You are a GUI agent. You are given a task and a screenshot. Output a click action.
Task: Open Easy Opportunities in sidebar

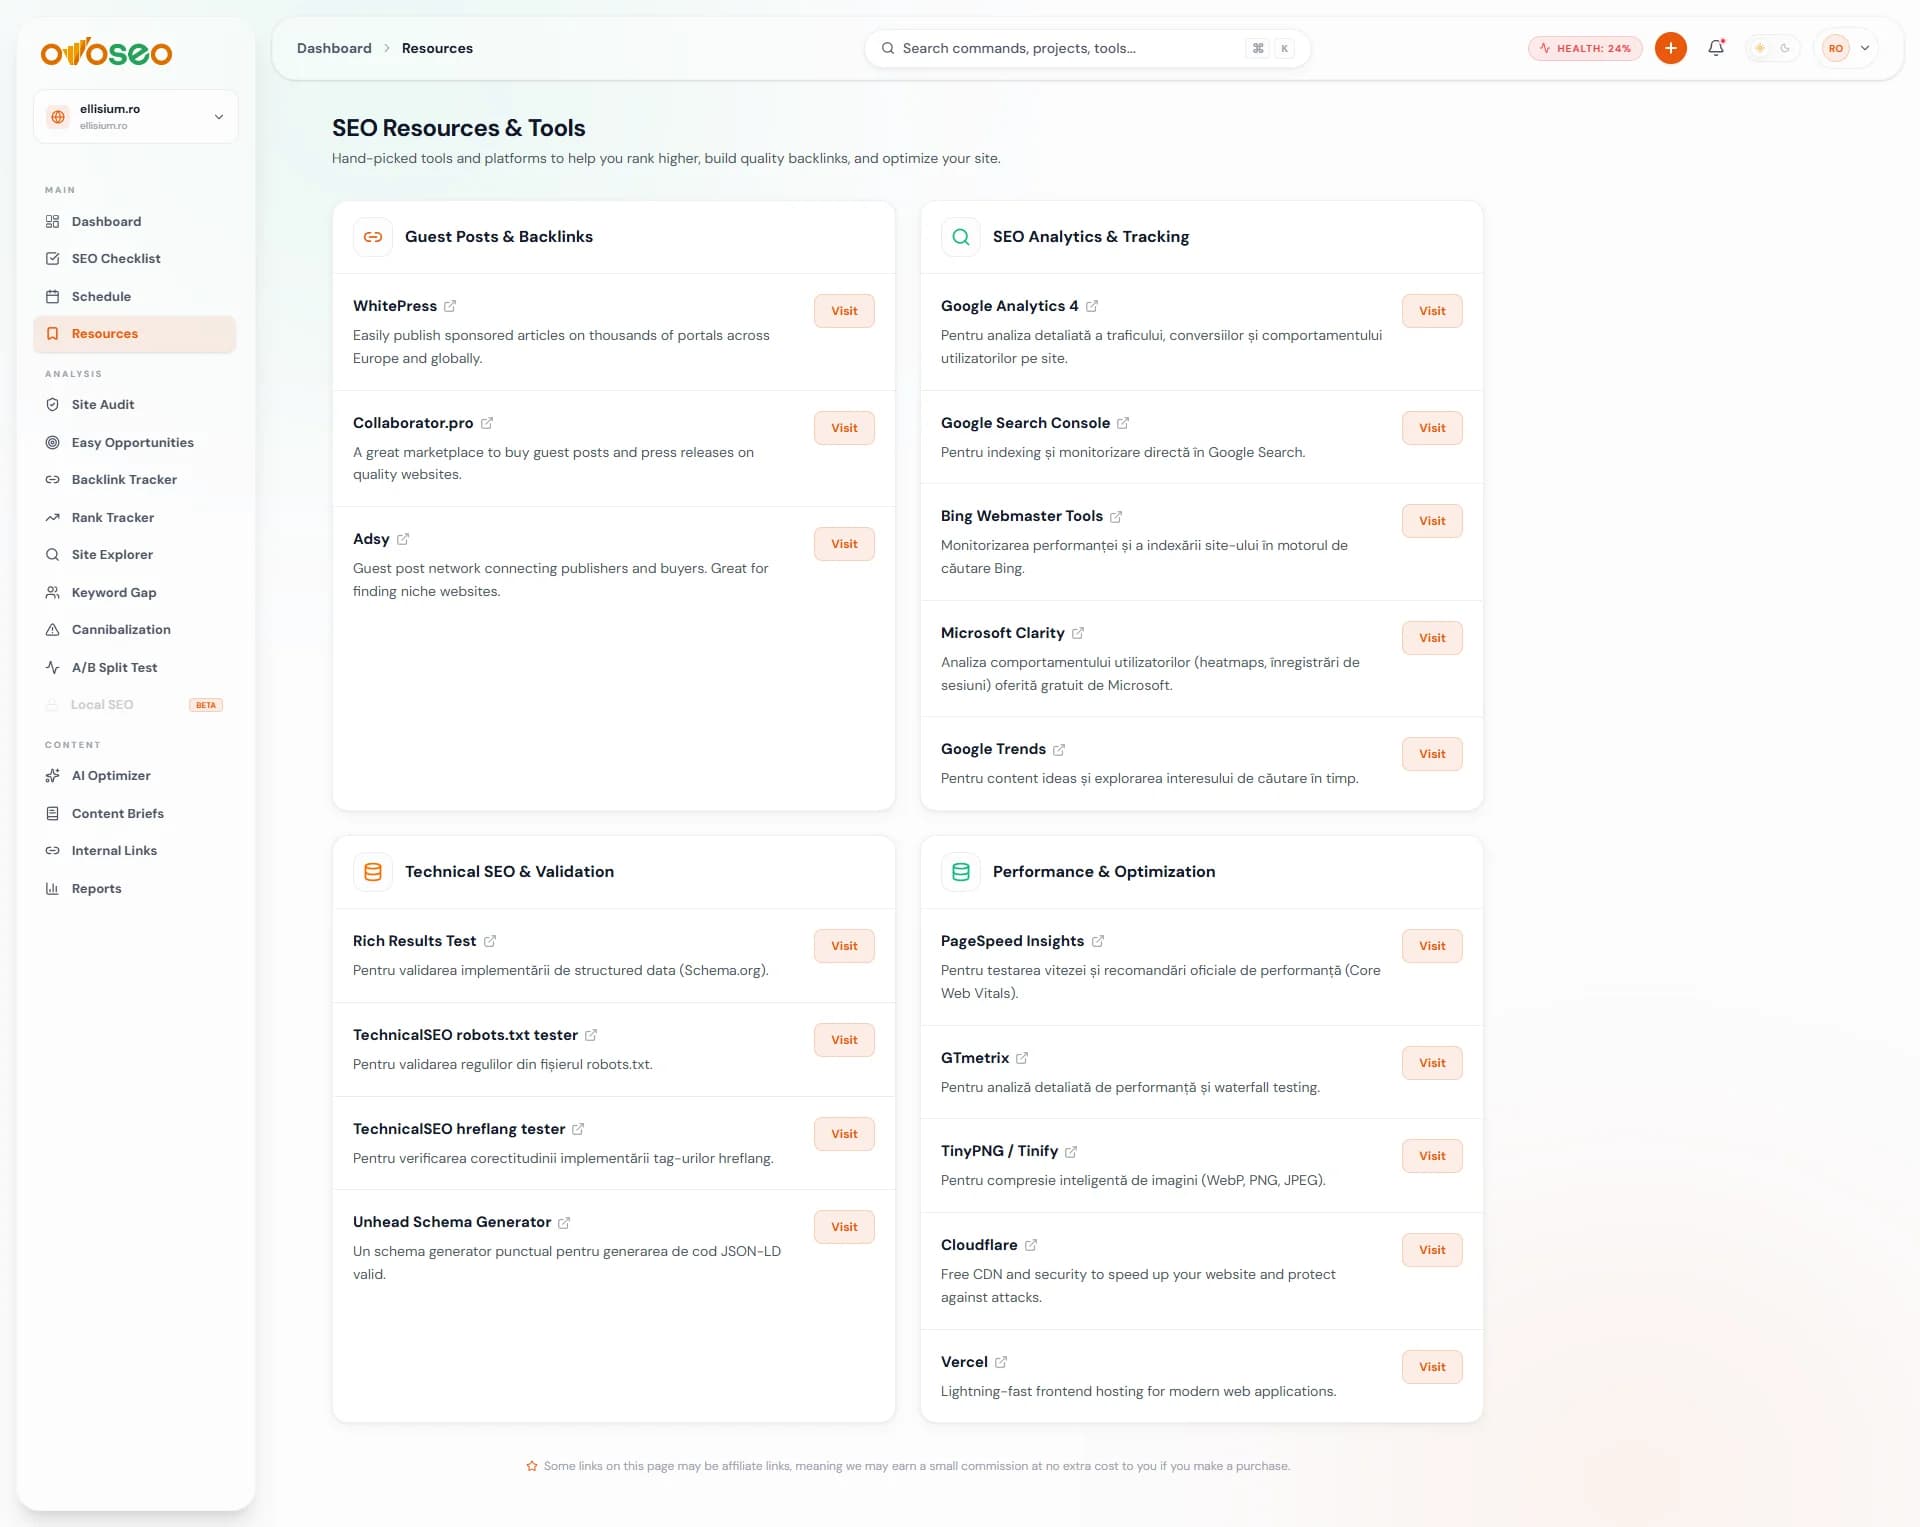coord(135,442)
